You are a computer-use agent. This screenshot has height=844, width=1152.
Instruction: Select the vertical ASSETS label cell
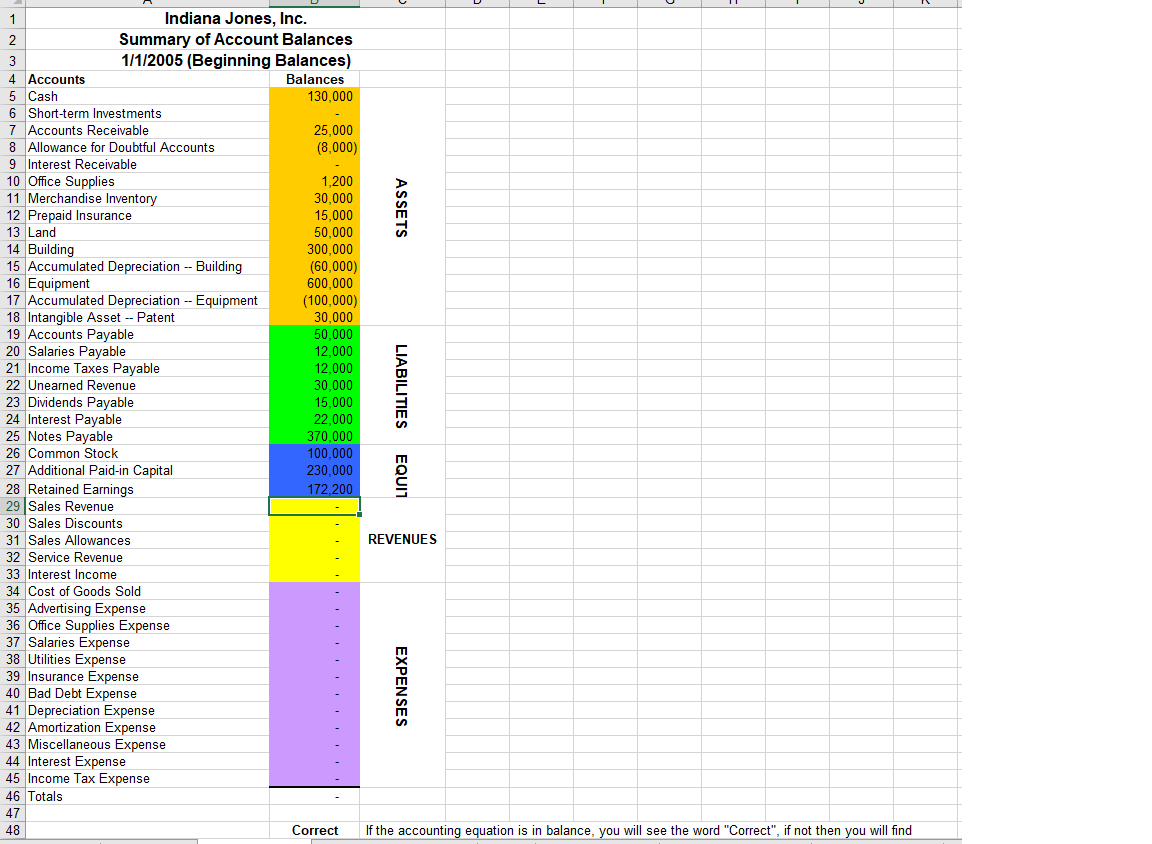(402, 207)
